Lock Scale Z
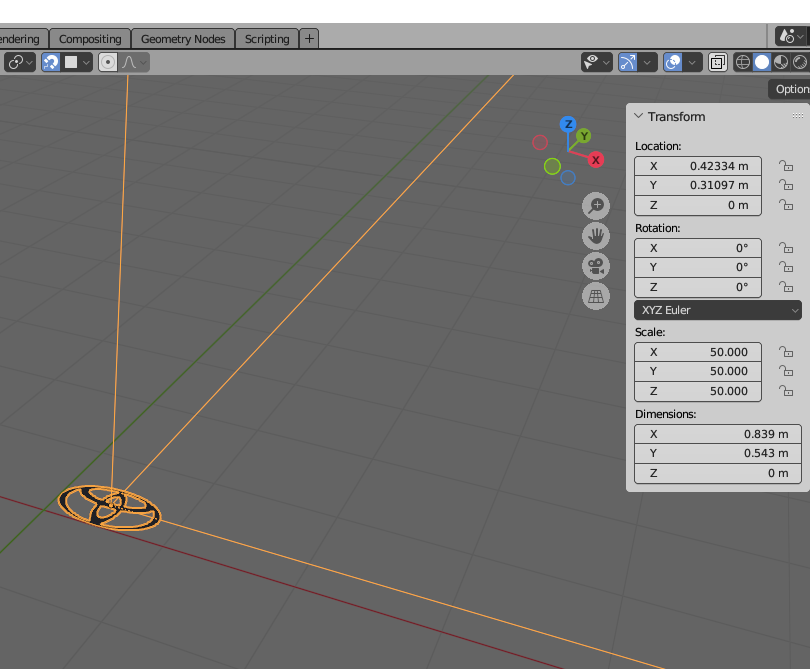Screen dimensions: 810x669 click(786, 391)
